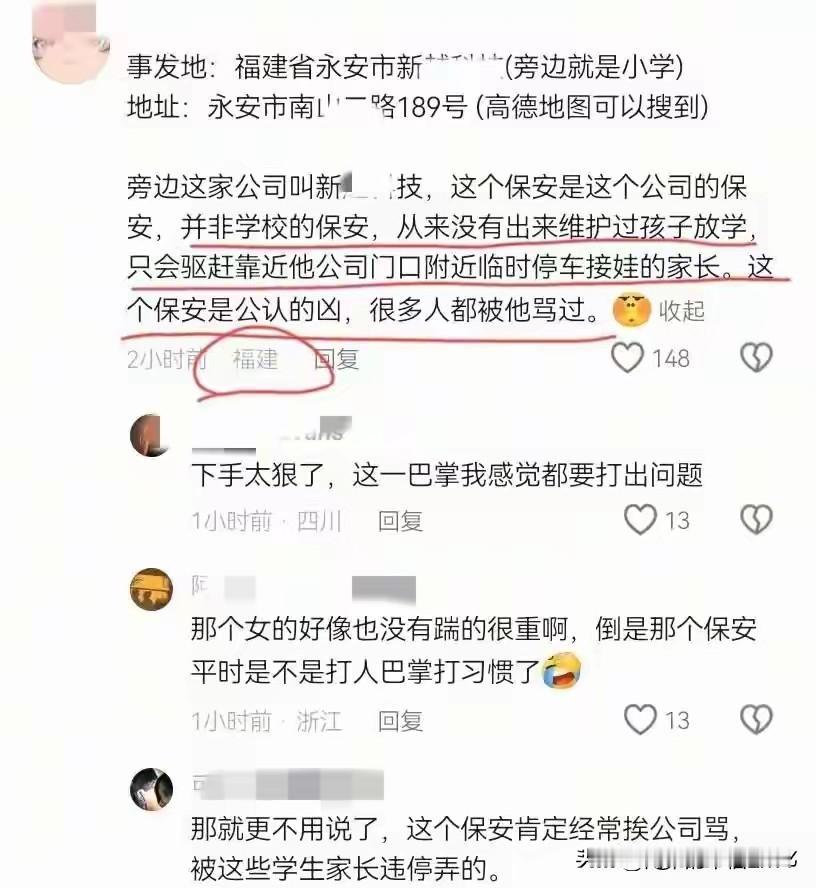Like the top comment with 148 likes

[628, 358]
